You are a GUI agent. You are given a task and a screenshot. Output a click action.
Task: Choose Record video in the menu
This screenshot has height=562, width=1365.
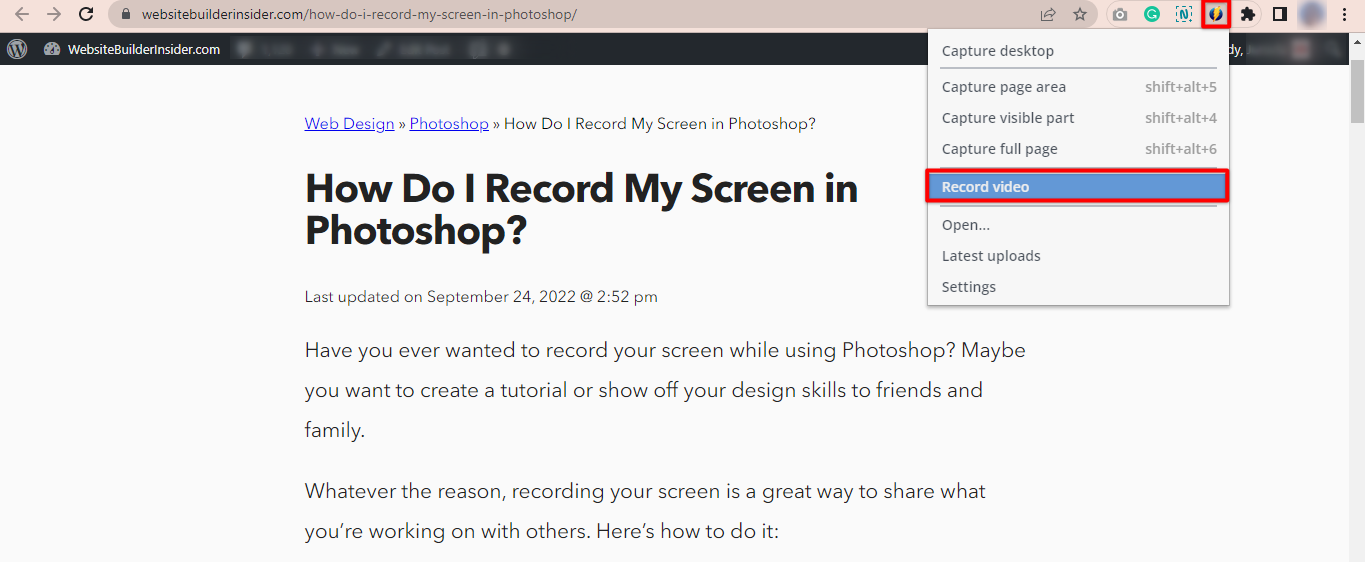point(1077,187)
